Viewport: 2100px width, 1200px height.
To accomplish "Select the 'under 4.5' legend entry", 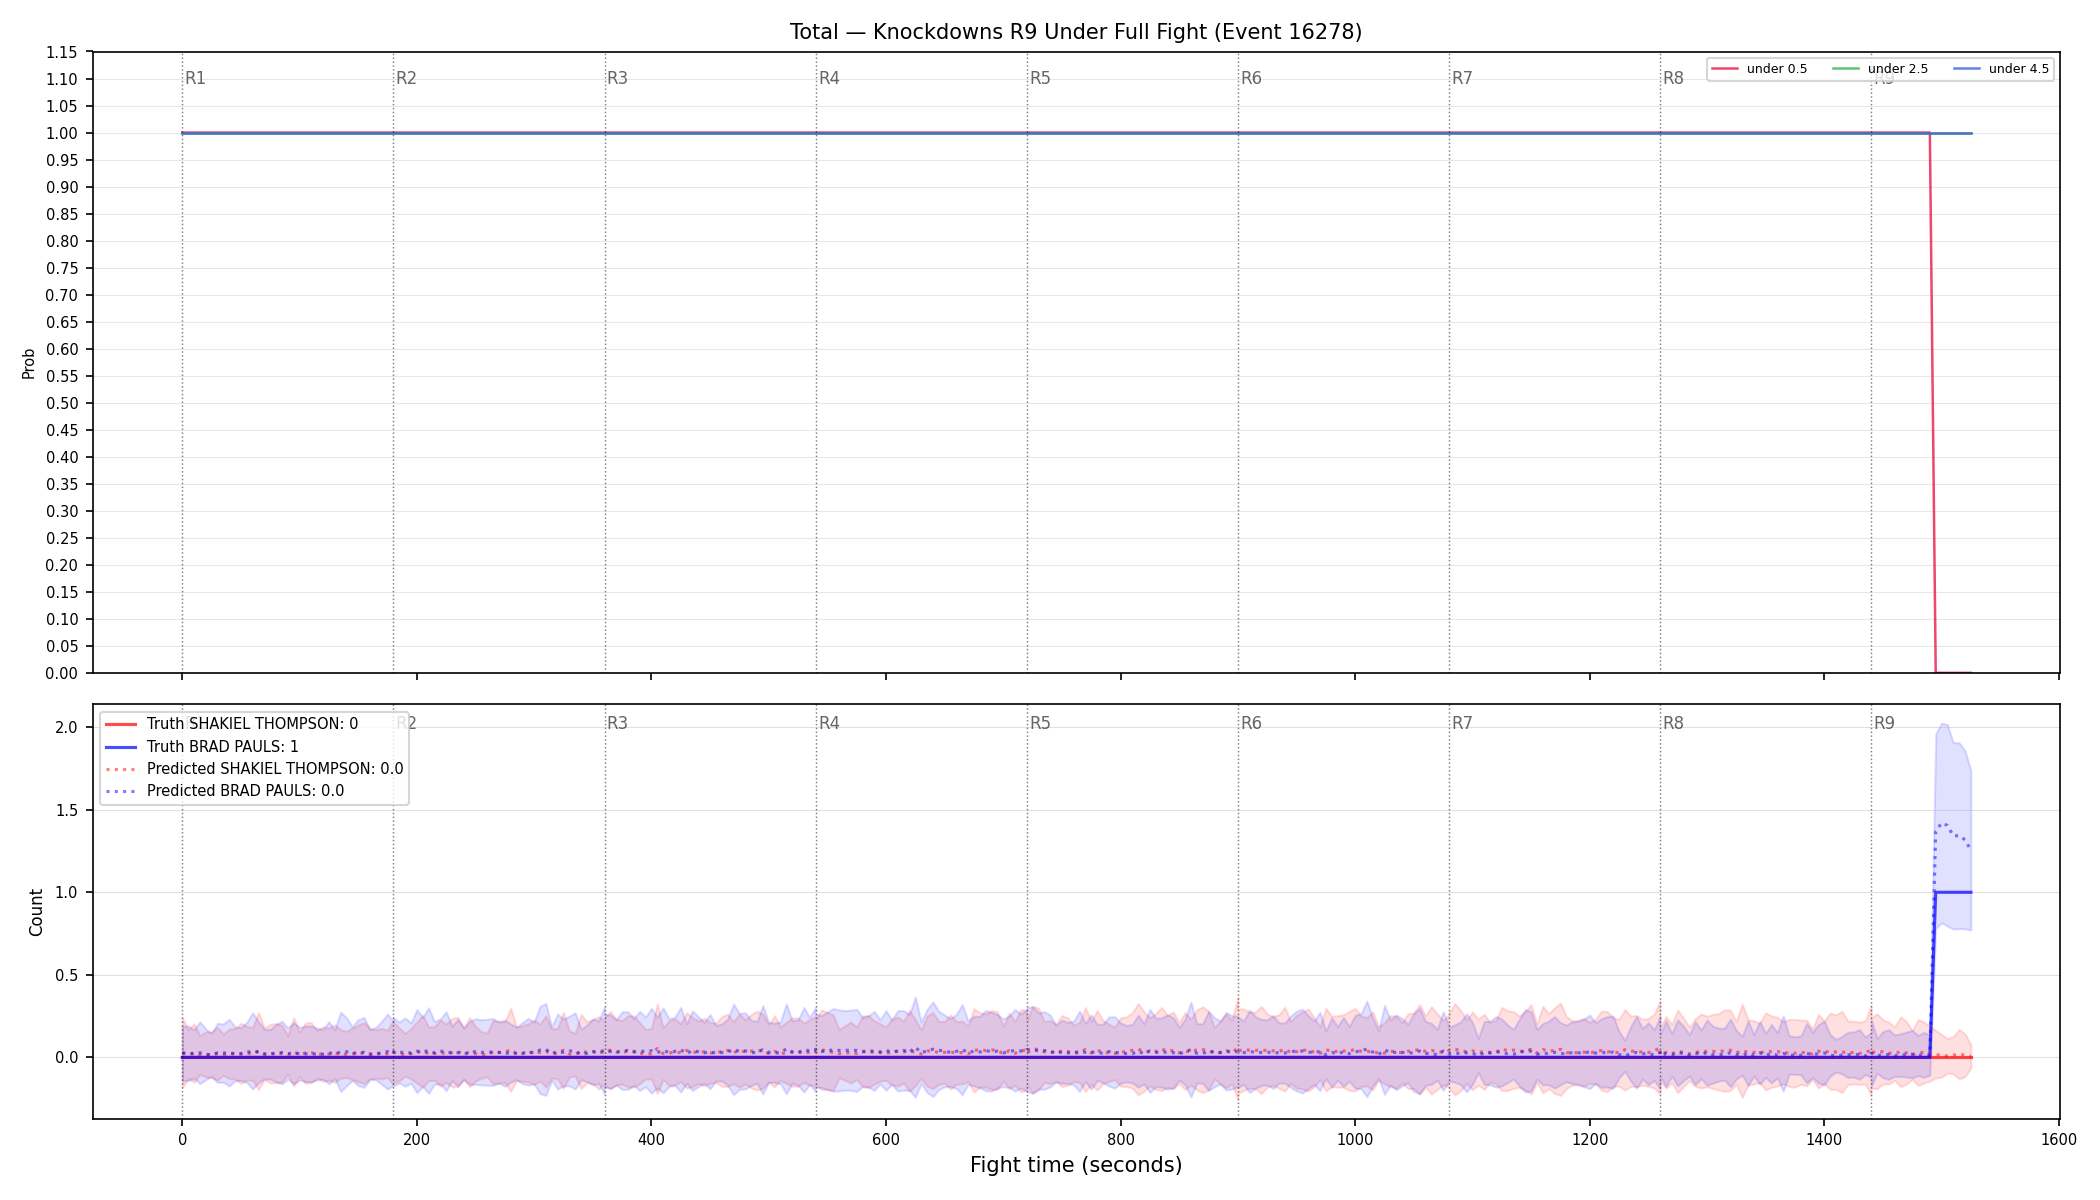I will tap(2001, 69).
